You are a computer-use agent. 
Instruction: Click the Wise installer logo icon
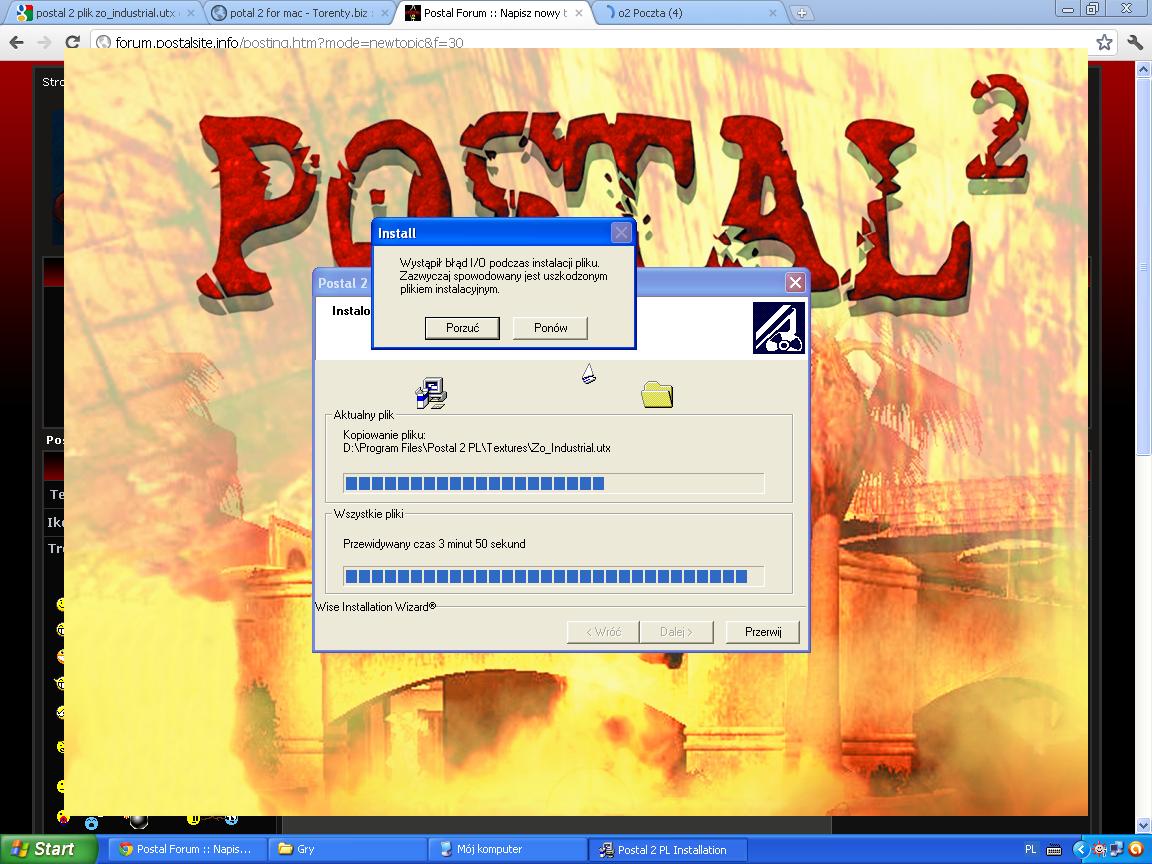tap(779, 328)
